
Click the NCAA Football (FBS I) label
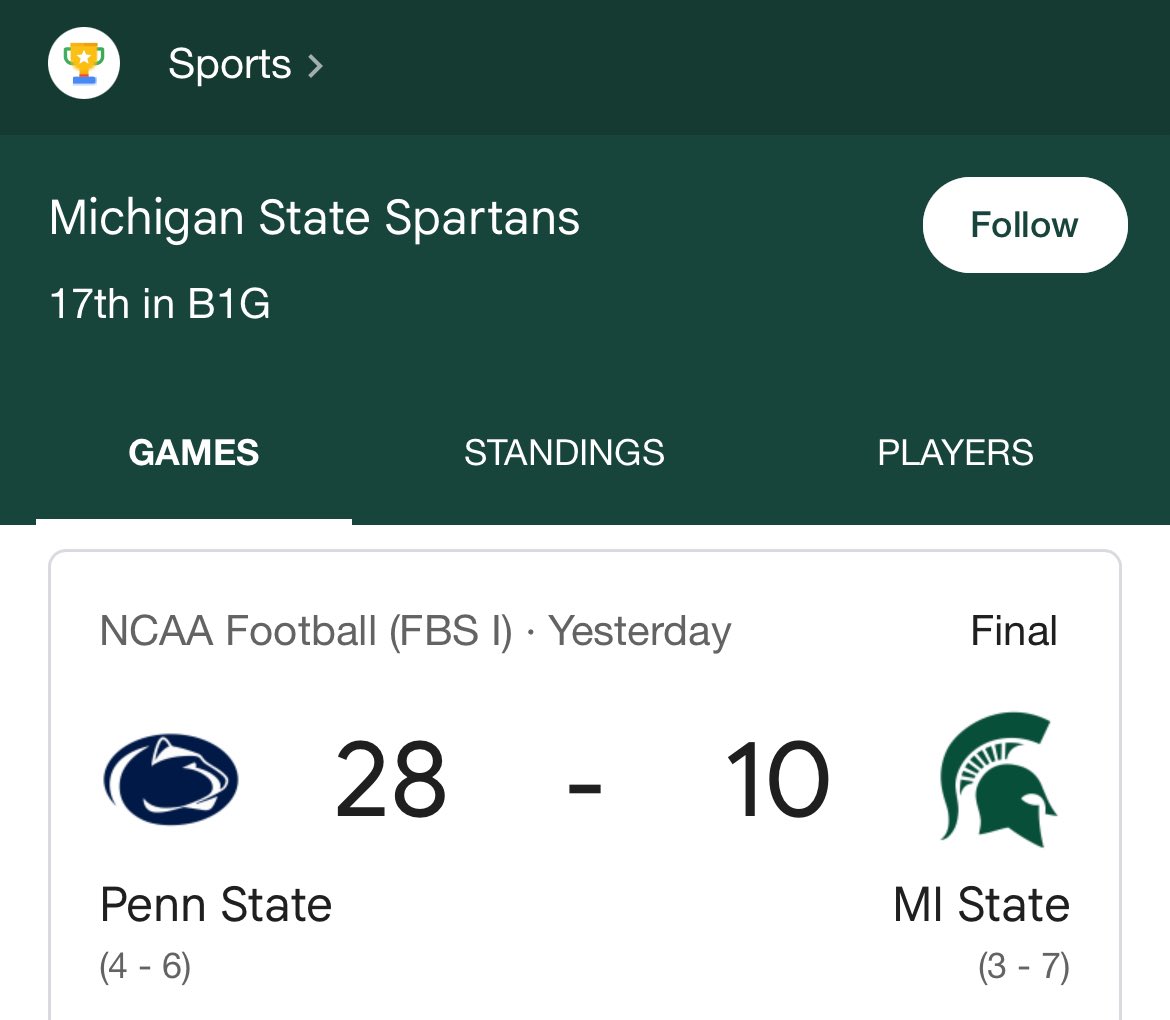305,631
